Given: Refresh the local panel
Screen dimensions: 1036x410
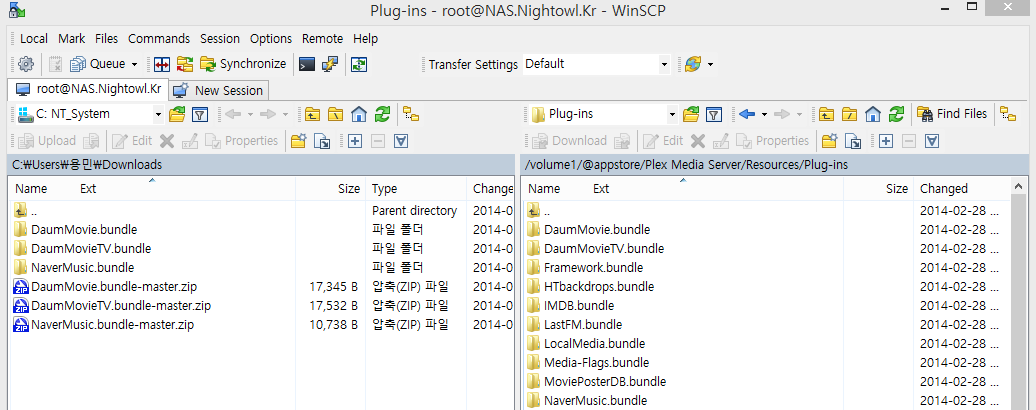Looking at the screenshot, I should [x=382, y=114].
